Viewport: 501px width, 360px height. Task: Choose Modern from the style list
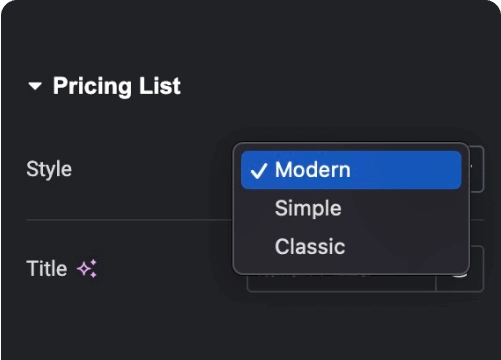pyautogui.click(x=351, y=170)
